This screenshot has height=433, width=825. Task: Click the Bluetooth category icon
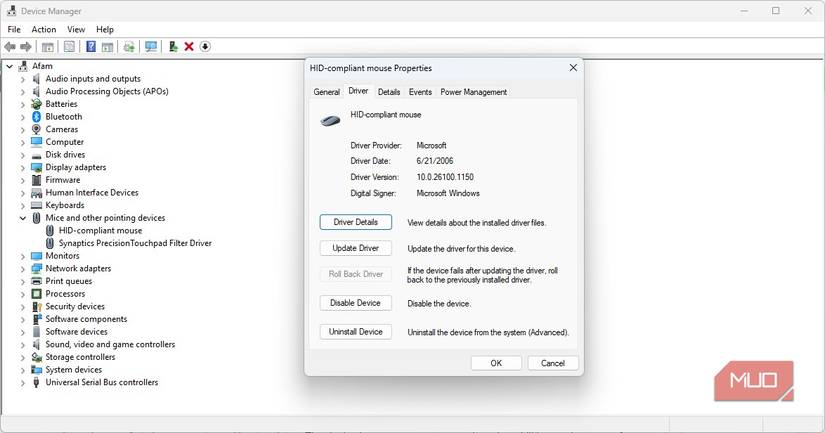(x=36, y=117)
